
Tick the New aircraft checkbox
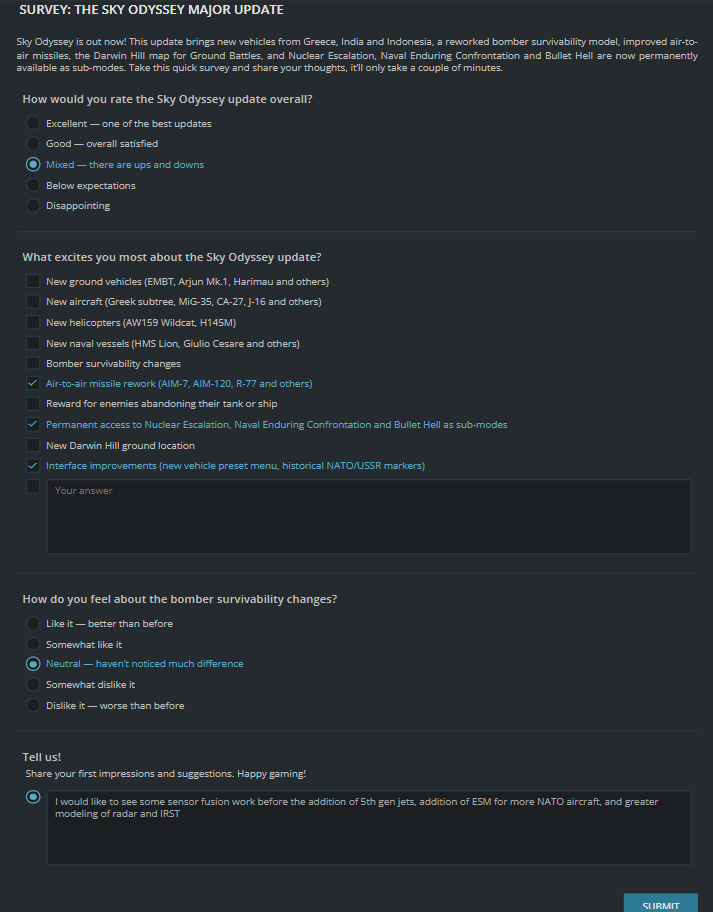coord(33,301)
